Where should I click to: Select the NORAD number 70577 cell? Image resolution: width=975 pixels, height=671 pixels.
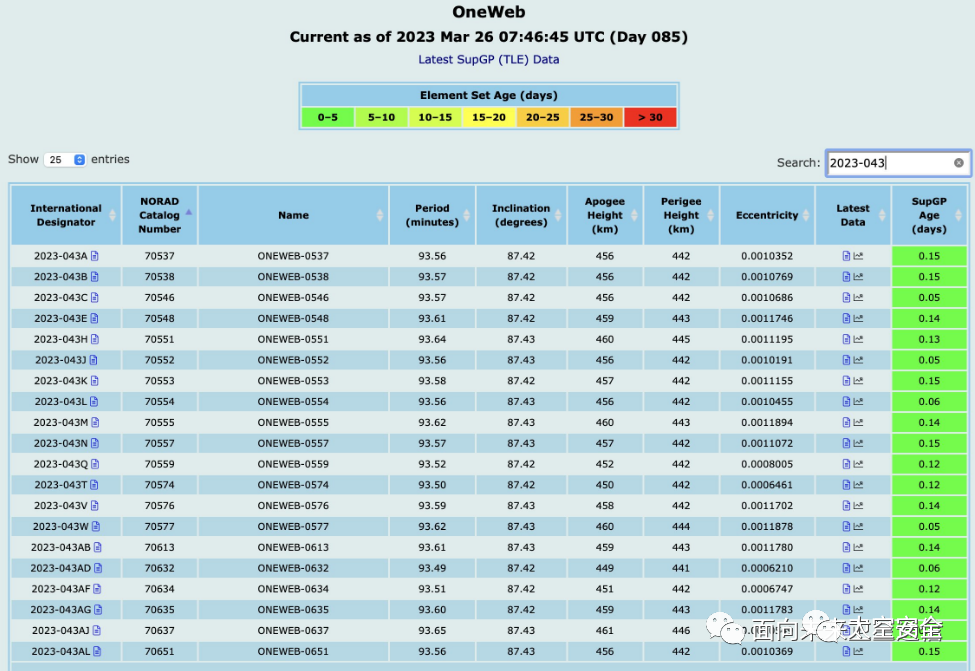tap(160, 527)
